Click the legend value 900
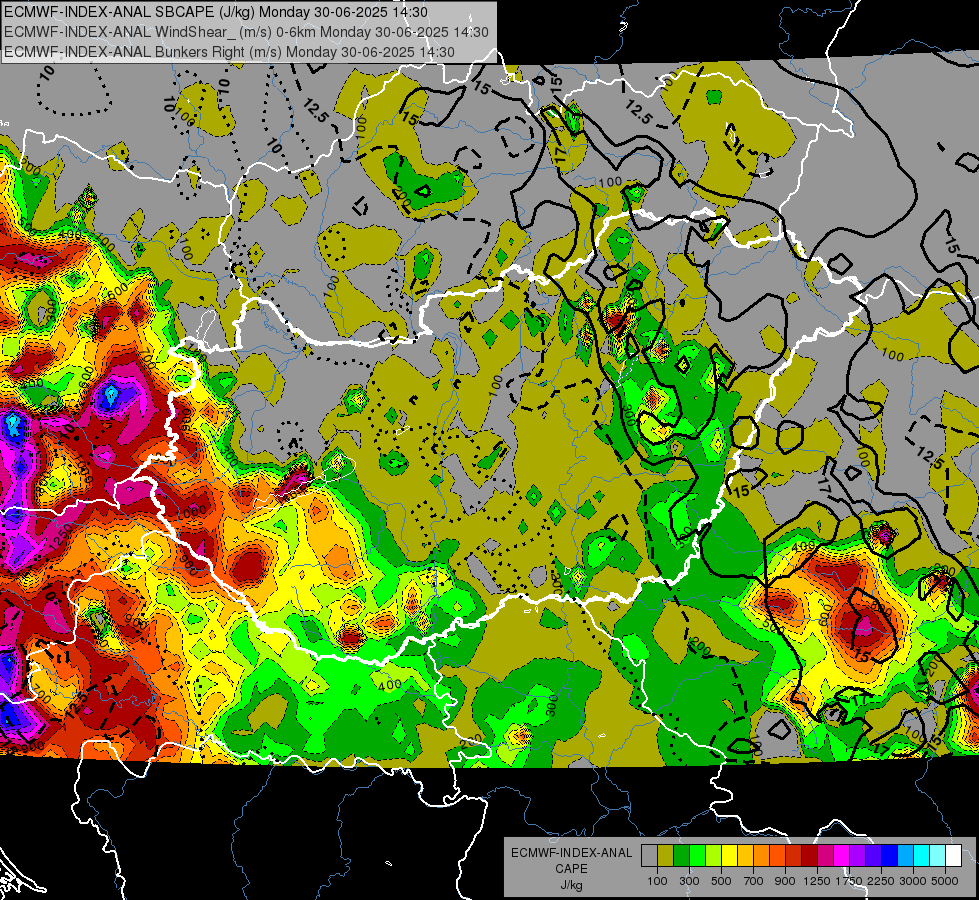979x900 pixels. coord(785,881)
